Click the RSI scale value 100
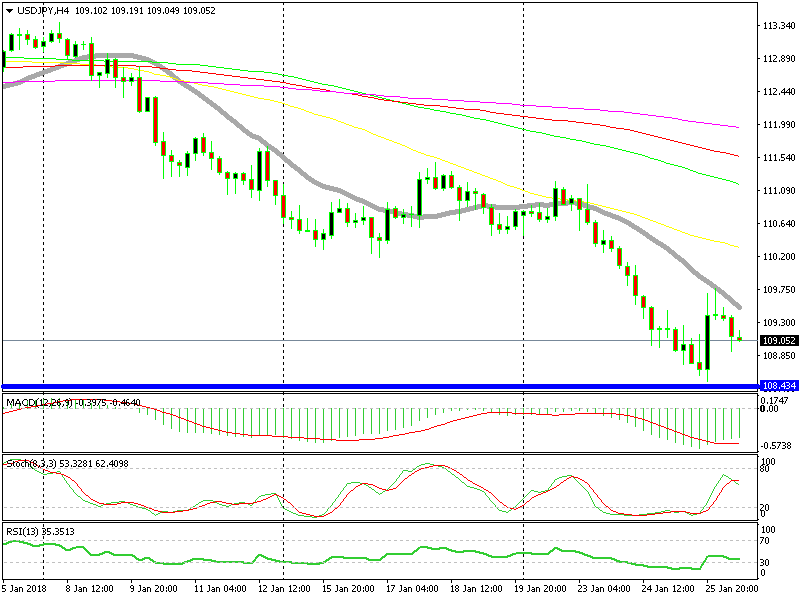 point(768,530)
